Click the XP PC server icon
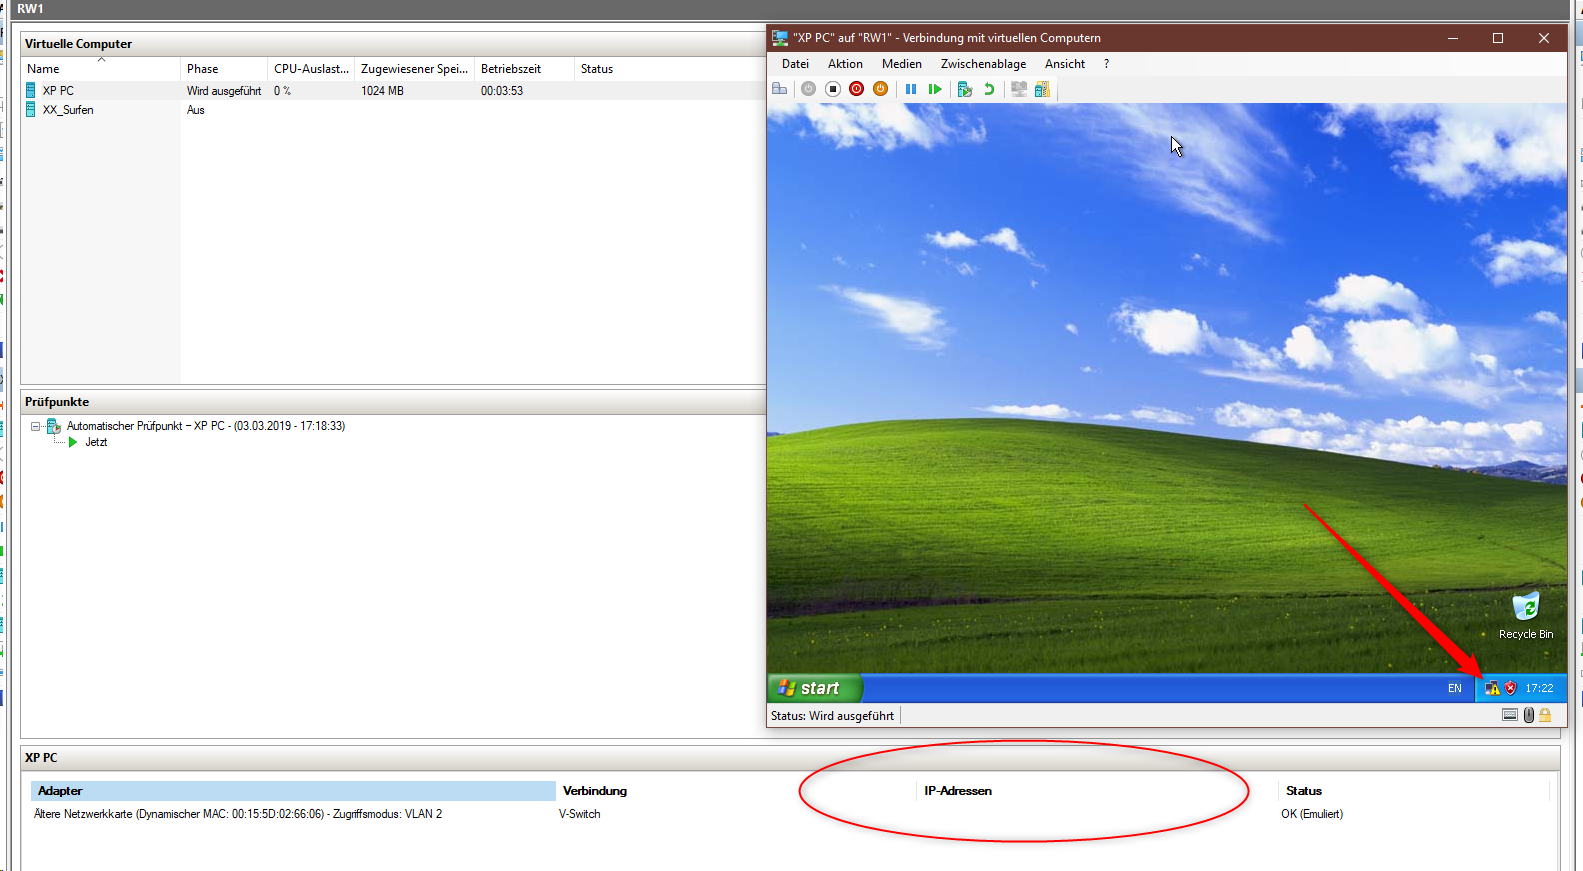 click(31, 91)
